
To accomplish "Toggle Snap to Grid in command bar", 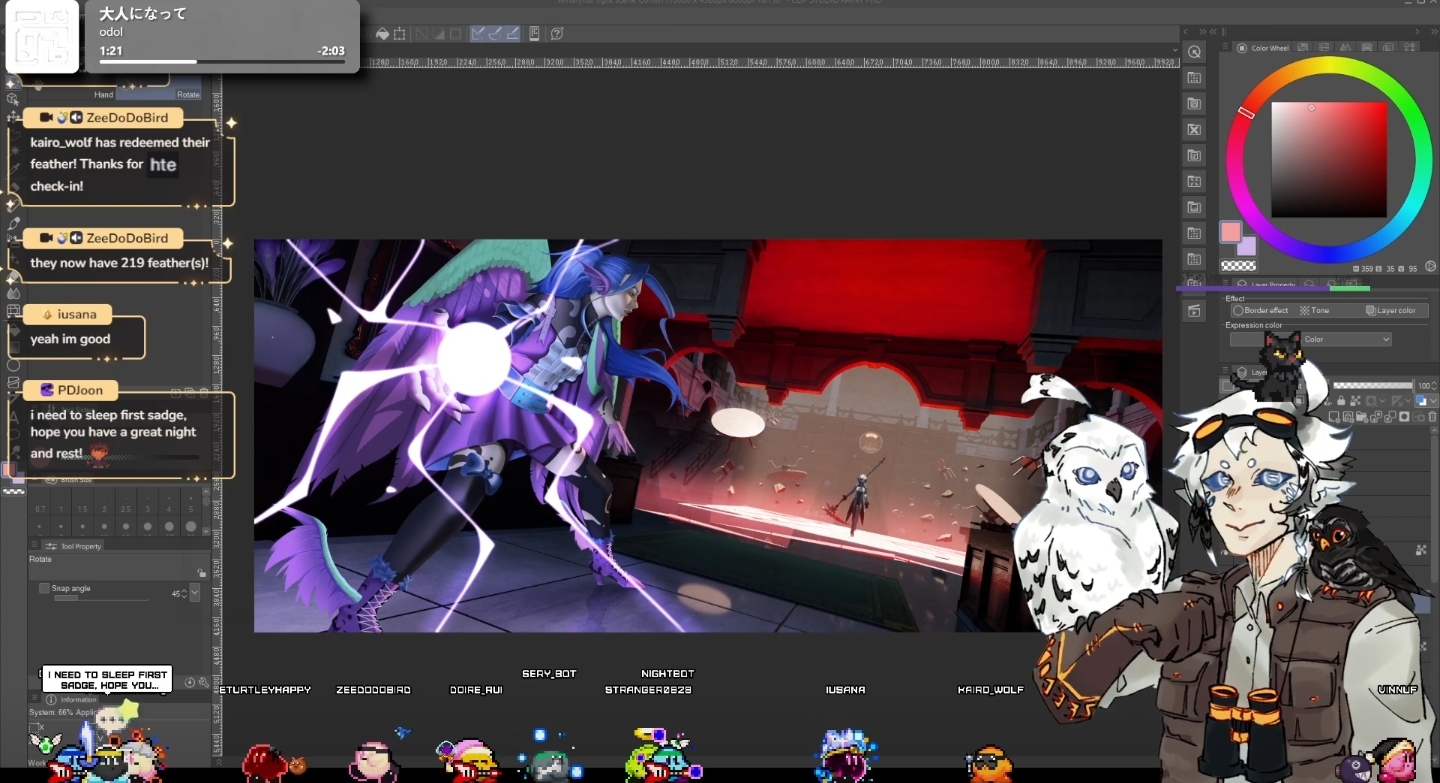I will (512, 34).
